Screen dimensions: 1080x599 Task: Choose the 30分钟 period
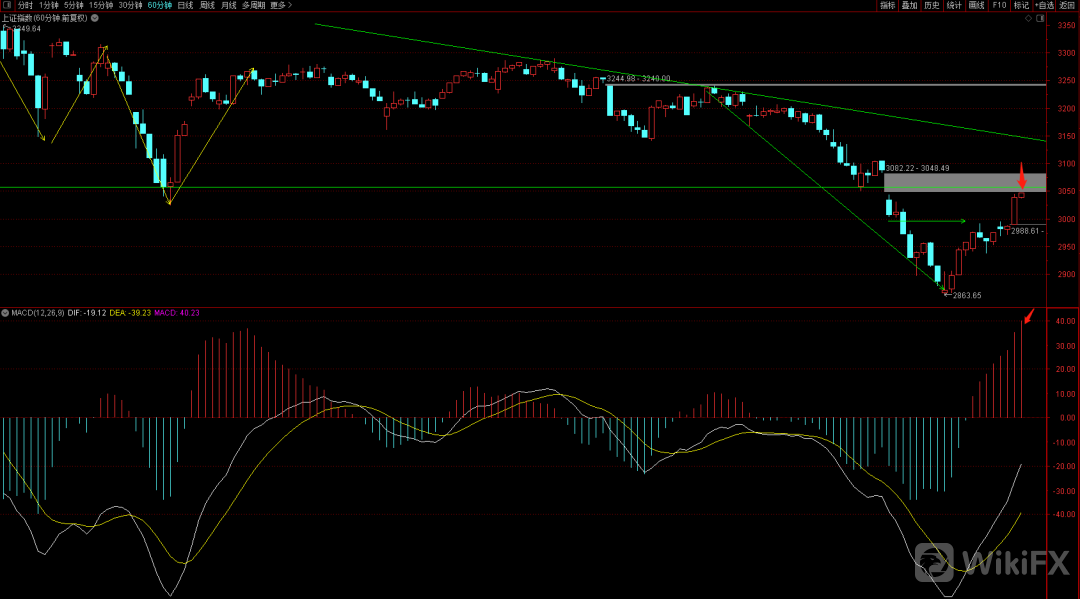pos(130,5)
